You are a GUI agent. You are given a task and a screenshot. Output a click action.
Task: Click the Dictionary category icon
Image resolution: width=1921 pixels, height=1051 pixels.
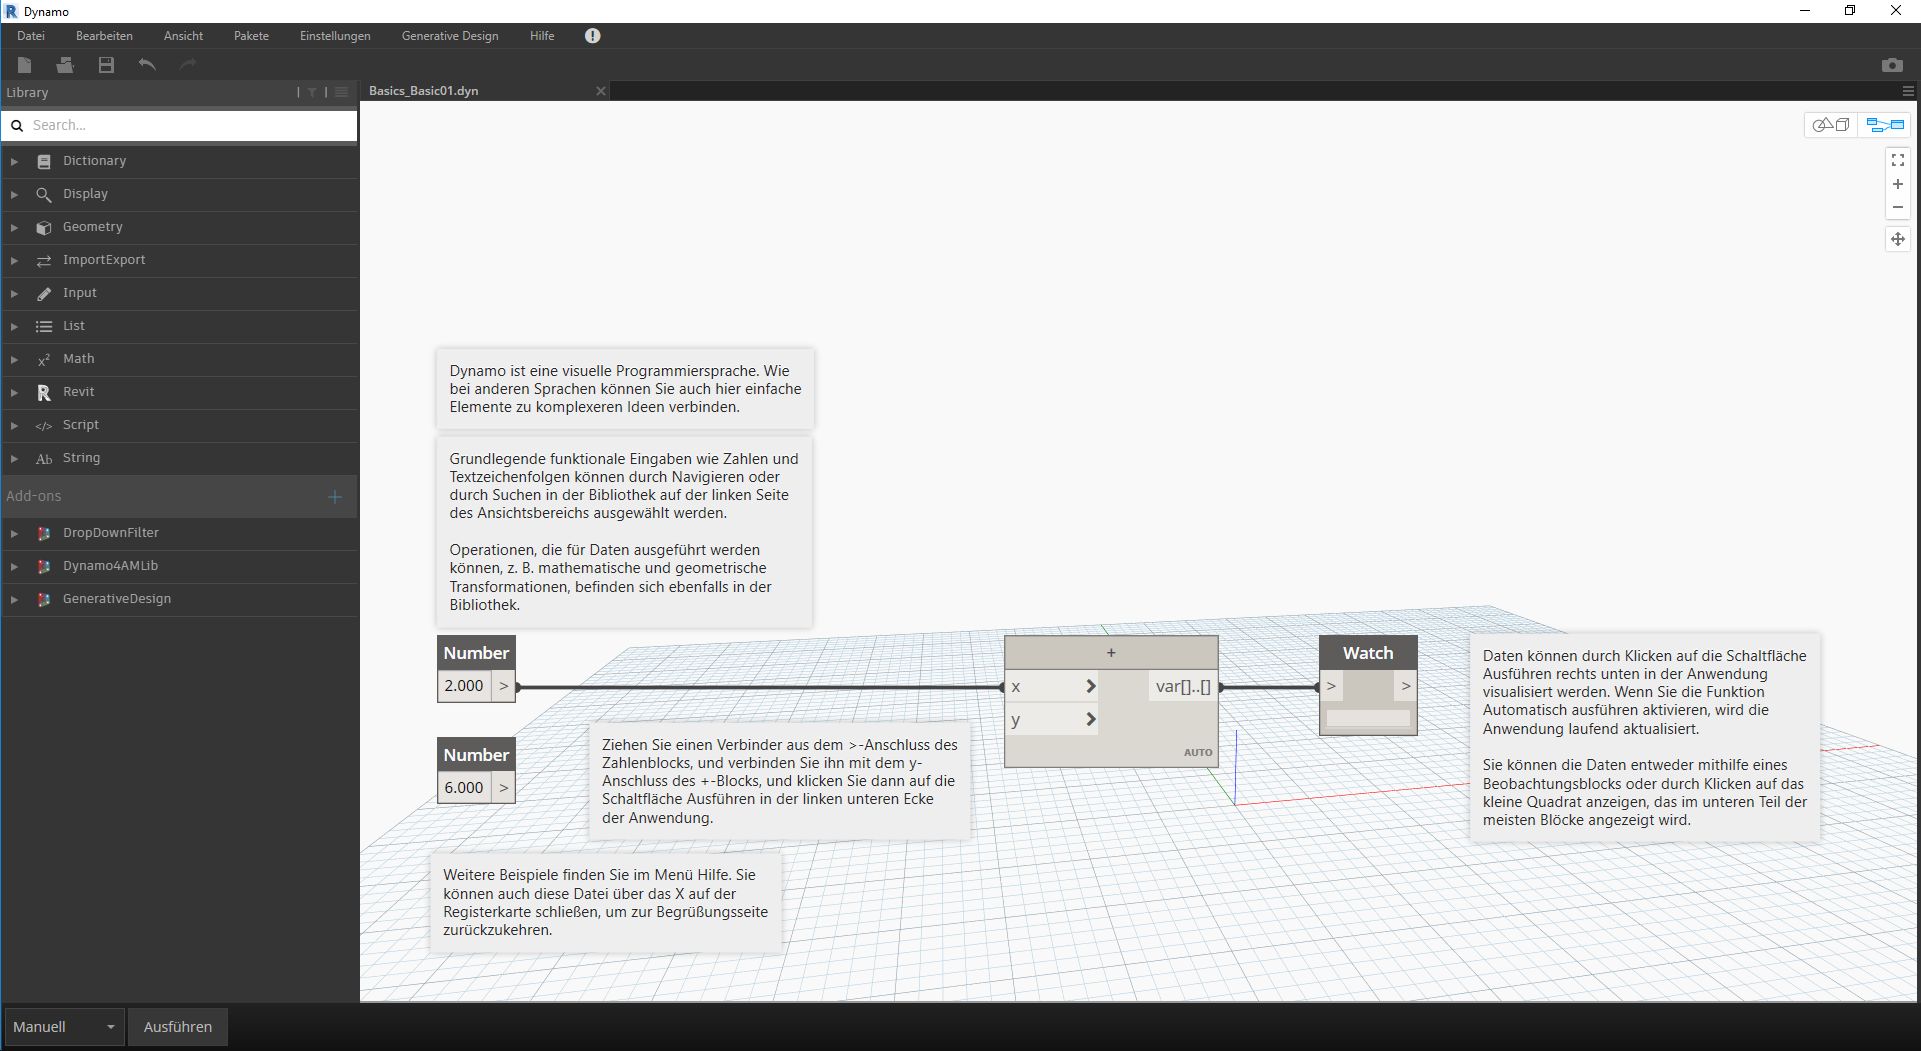(44, 161)
